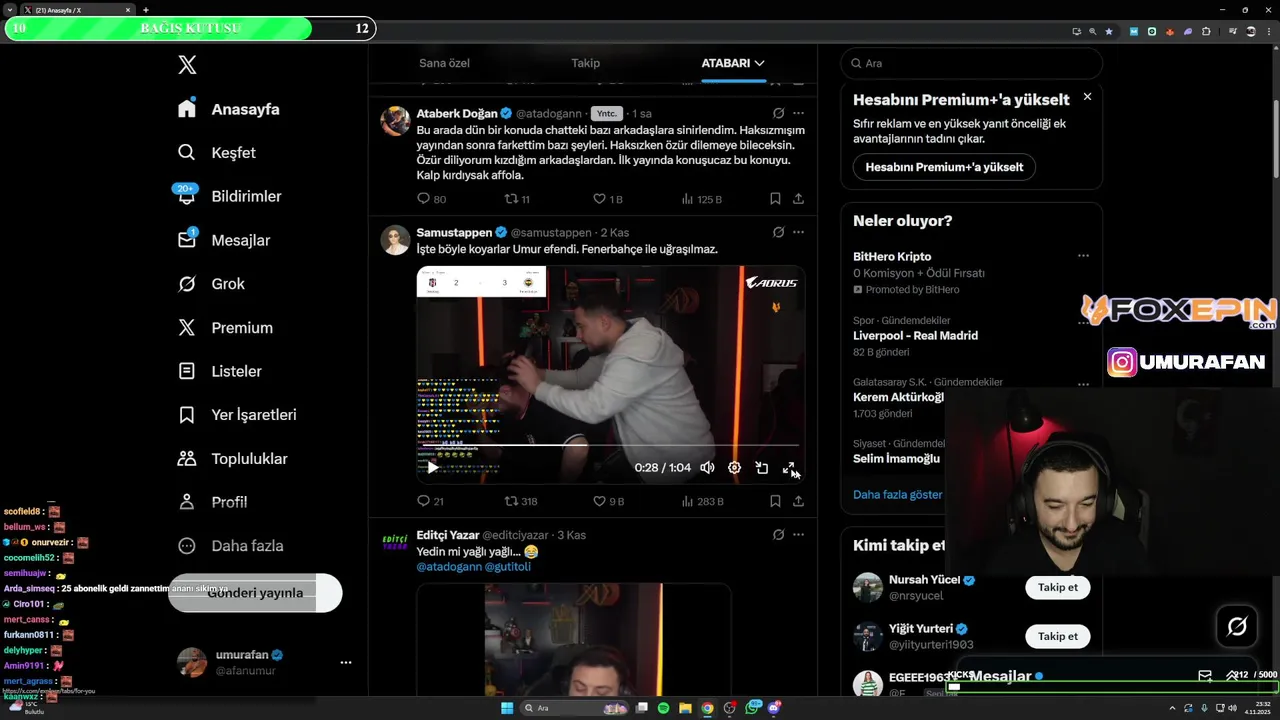
Task: Expand the video to fullscreen
Action: click(x=788, y=467)
